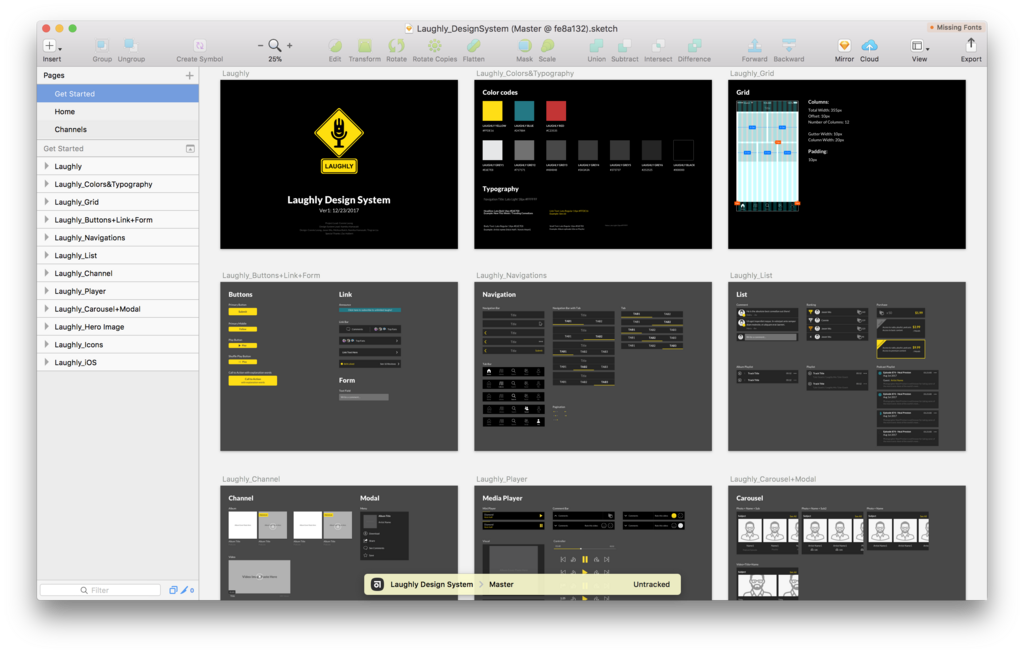Viewport: 1024px width, 653px height.
Task: Click the yellow color swatch
Action: (x=492, y=110)
